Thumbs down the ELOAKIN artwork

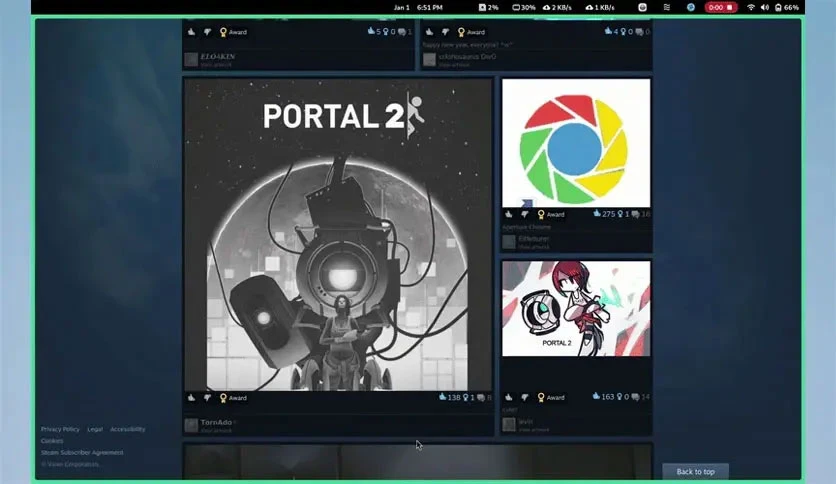[x=207, y=32]
